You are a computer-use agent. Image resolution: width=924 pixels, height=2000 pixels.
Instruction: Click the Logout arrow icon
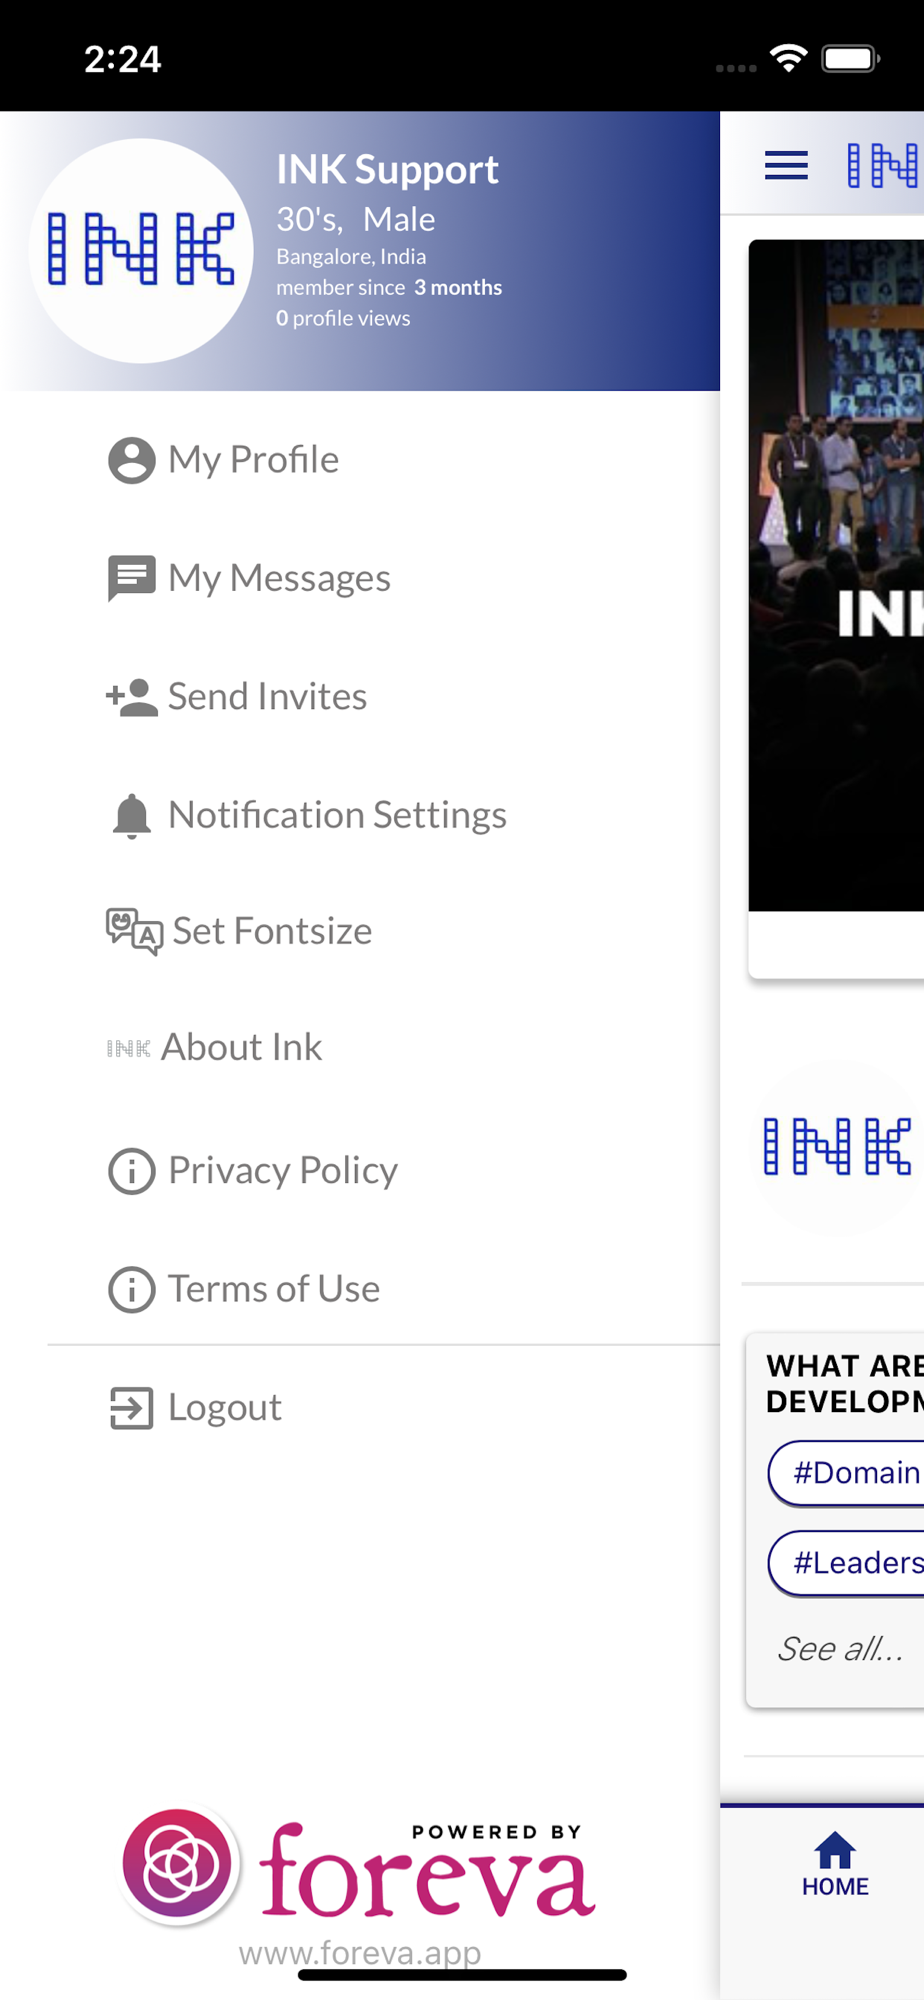point(131,1408)
